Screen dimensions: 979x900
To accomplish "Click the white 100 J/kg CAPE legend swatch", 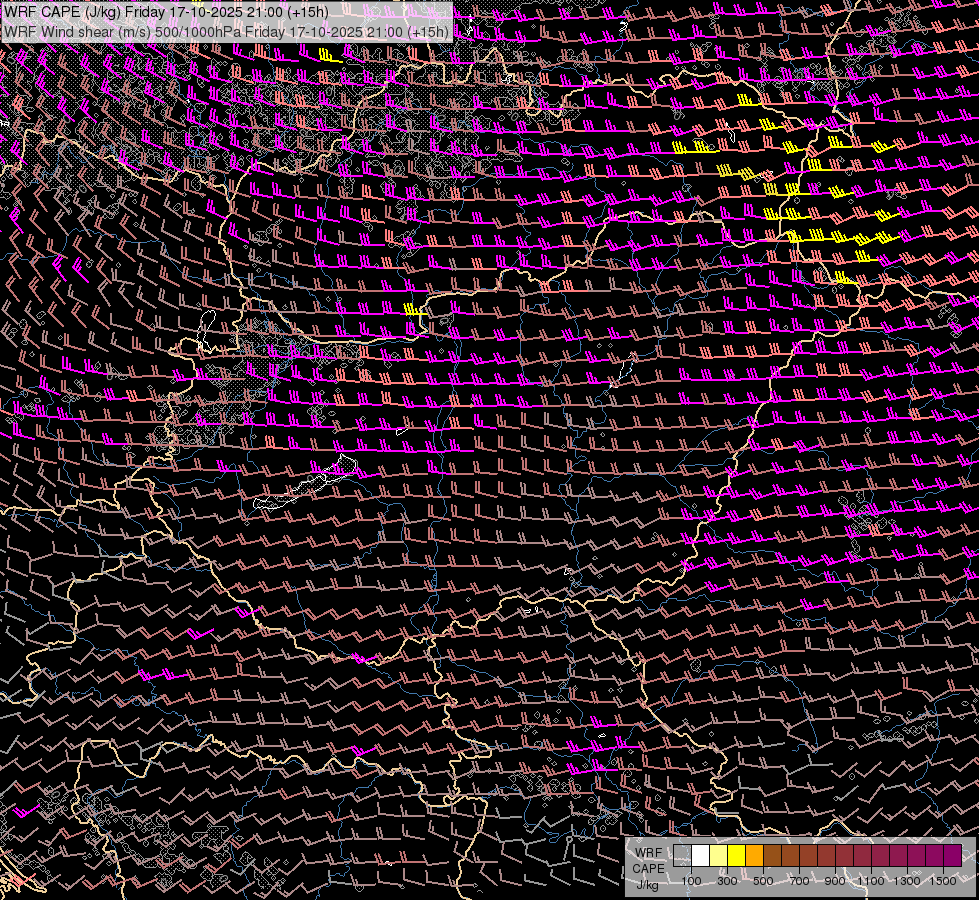I will coord(700,855).
